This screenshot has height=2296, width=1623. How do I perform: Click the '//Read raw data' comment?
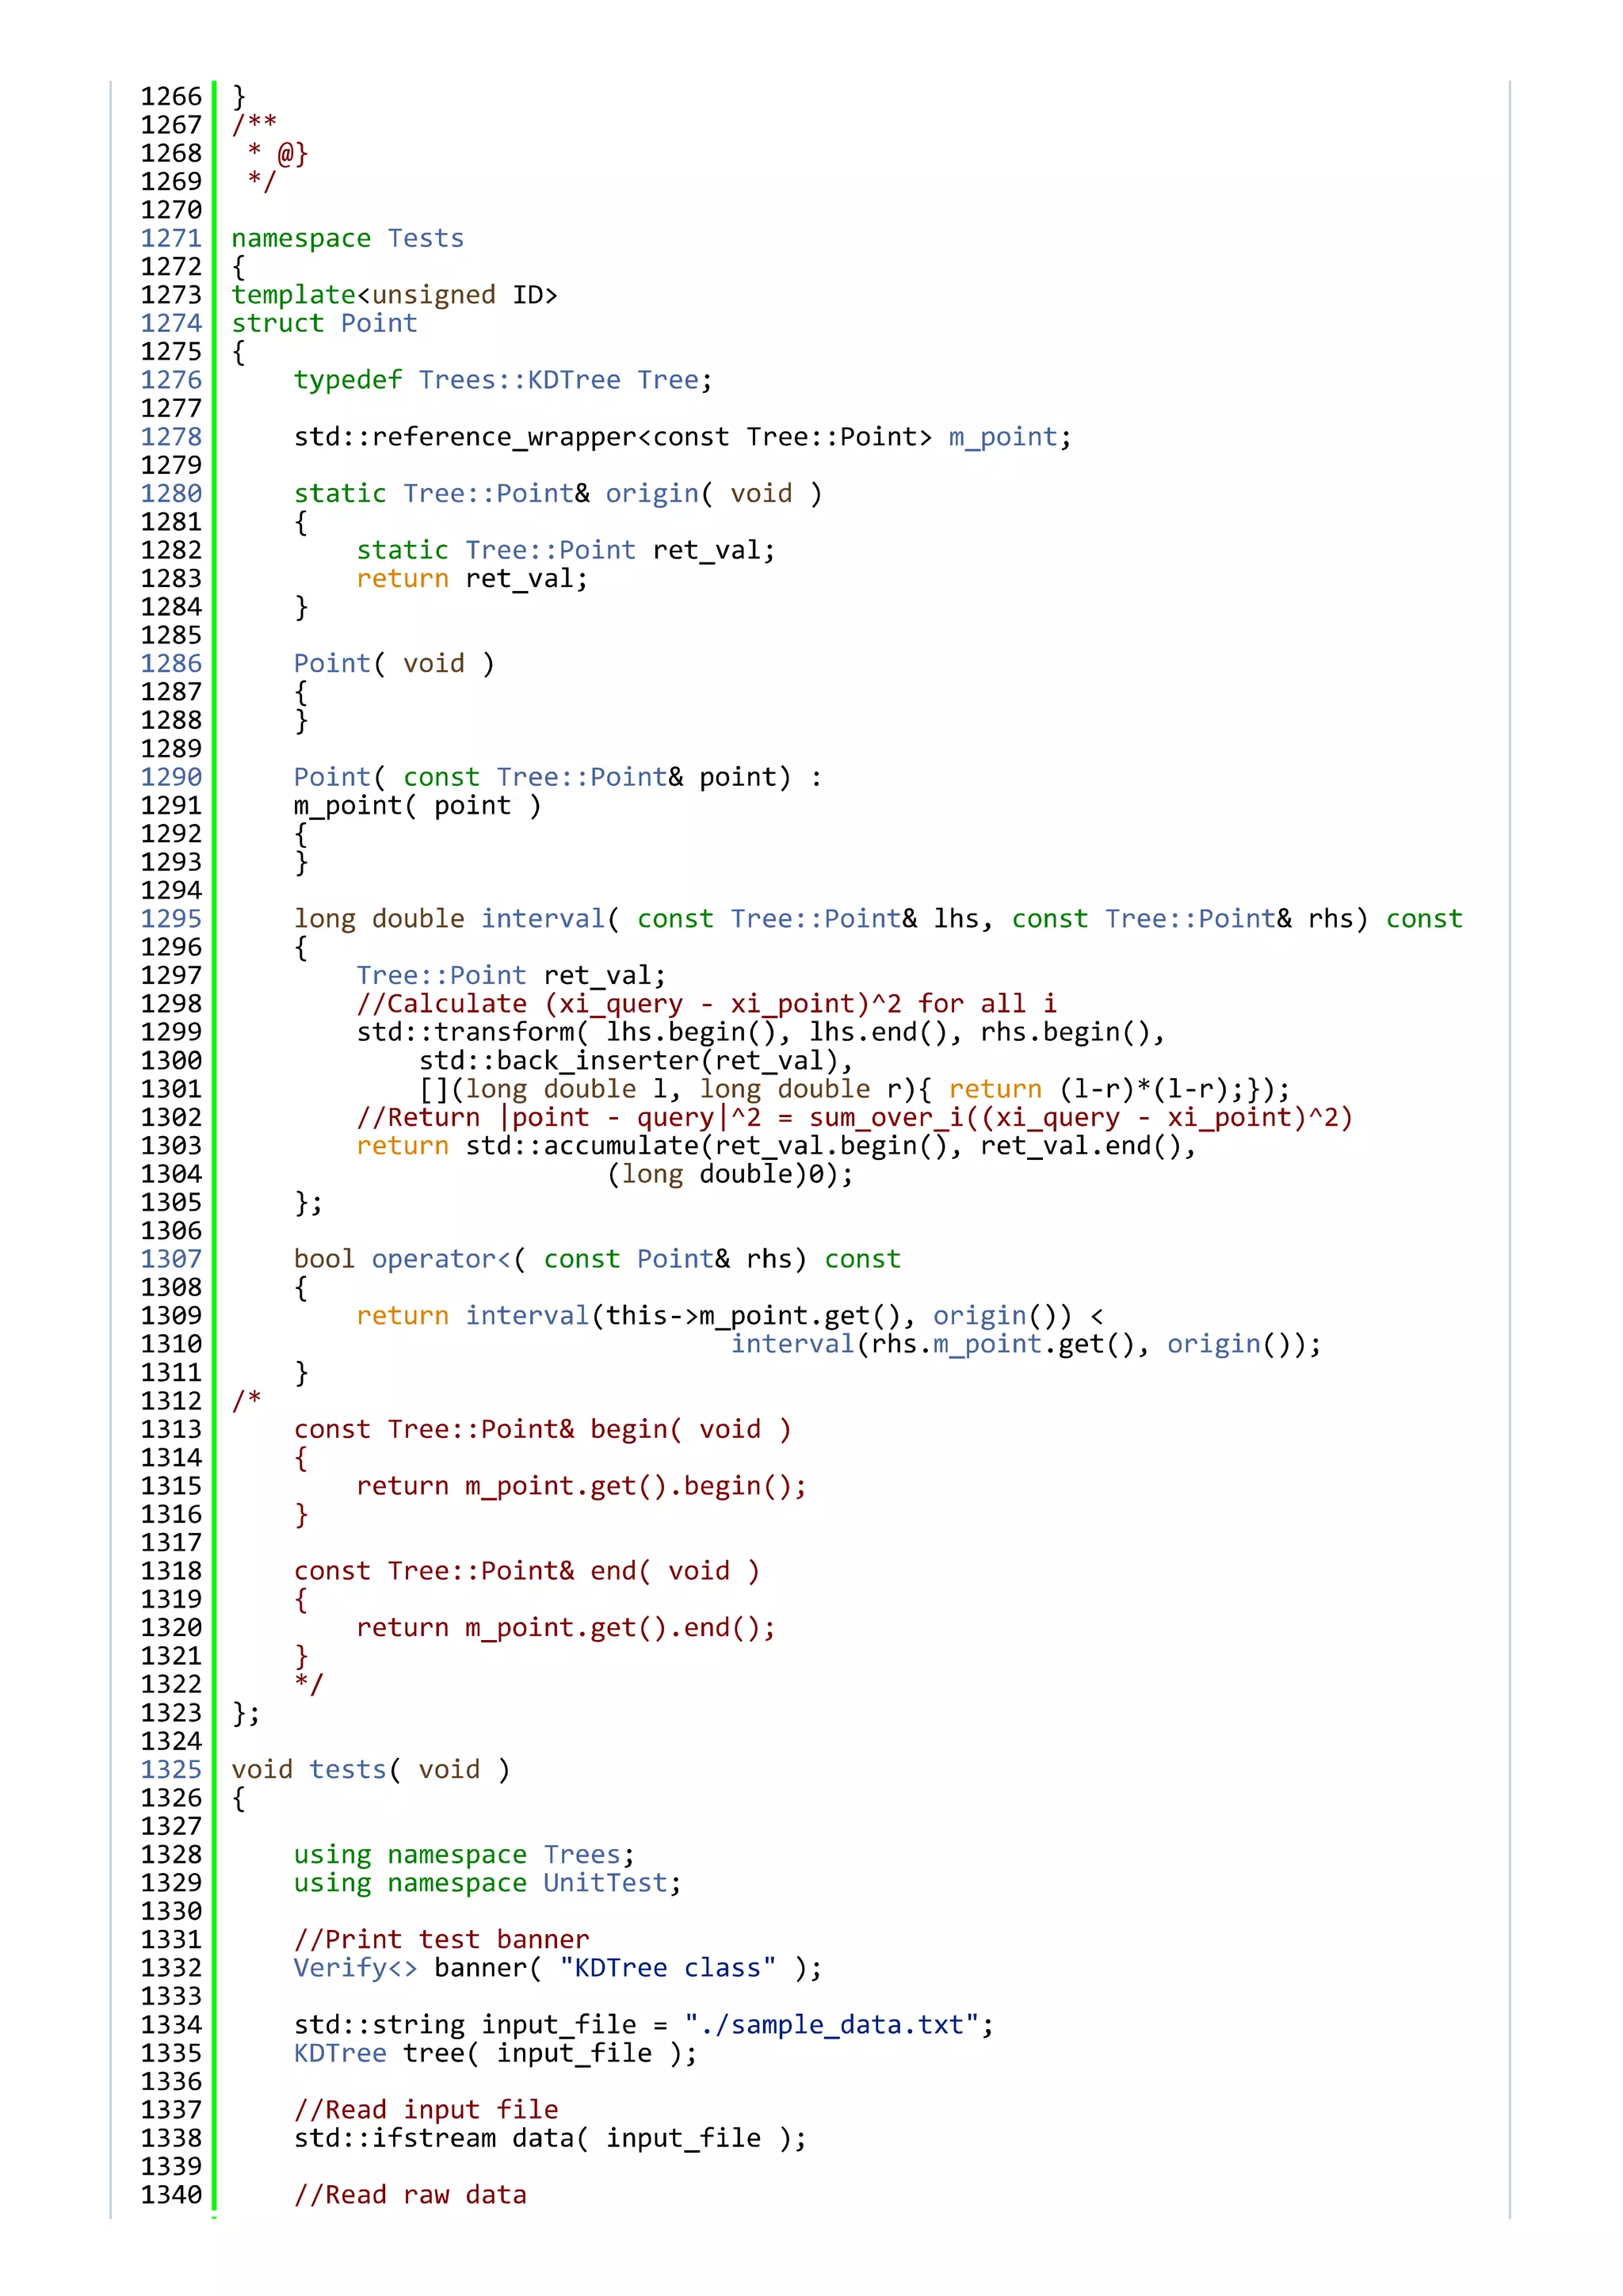coord(410,2195)
